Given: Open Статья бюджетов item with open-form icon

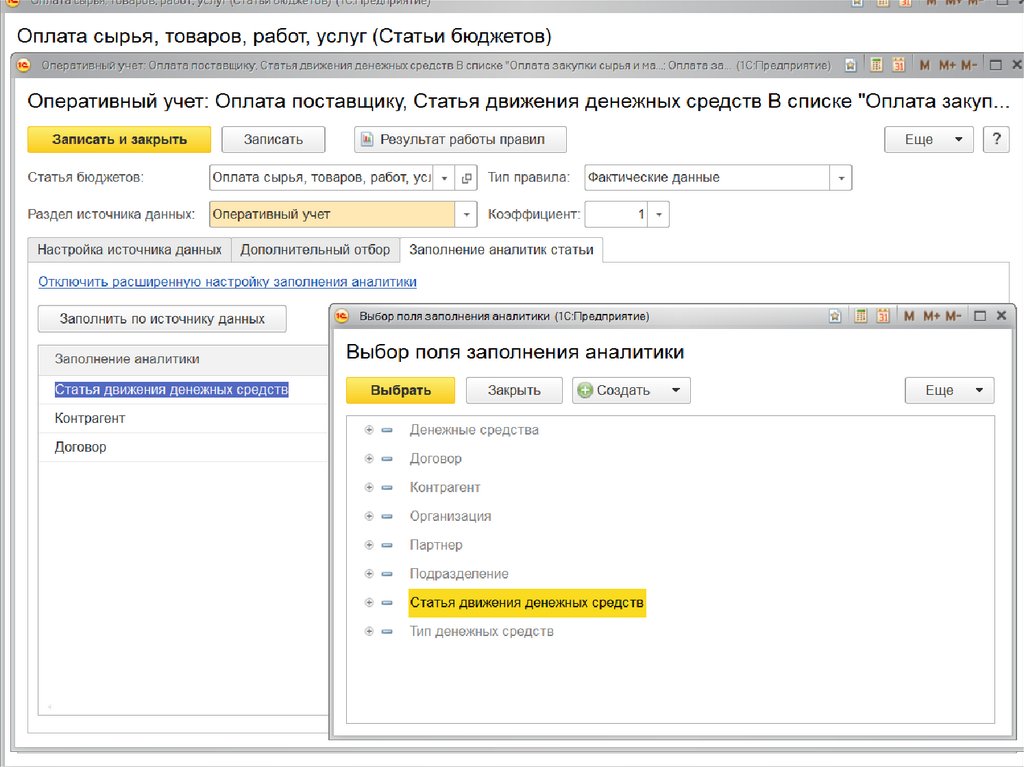Looking at the screenshot, I should (466, 178).
